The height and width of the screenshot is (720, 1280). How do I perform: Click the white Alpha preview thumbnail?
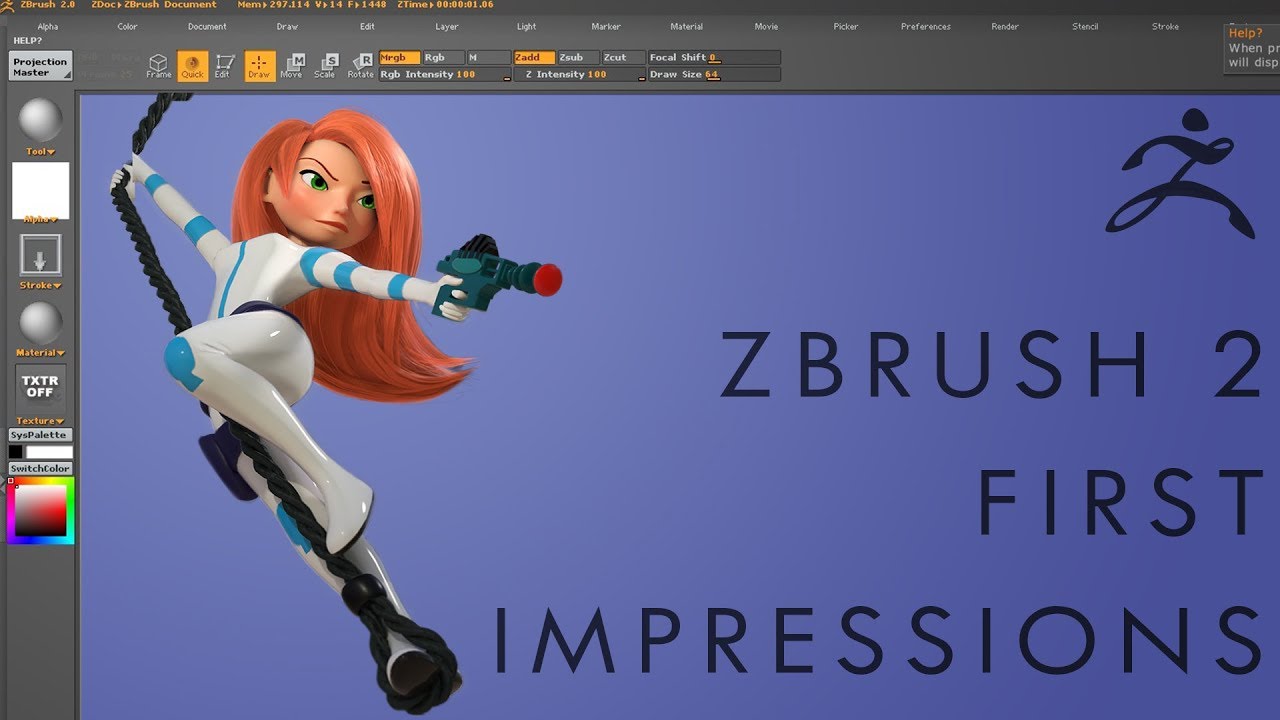pyautogui.click(x=40, y=188)
